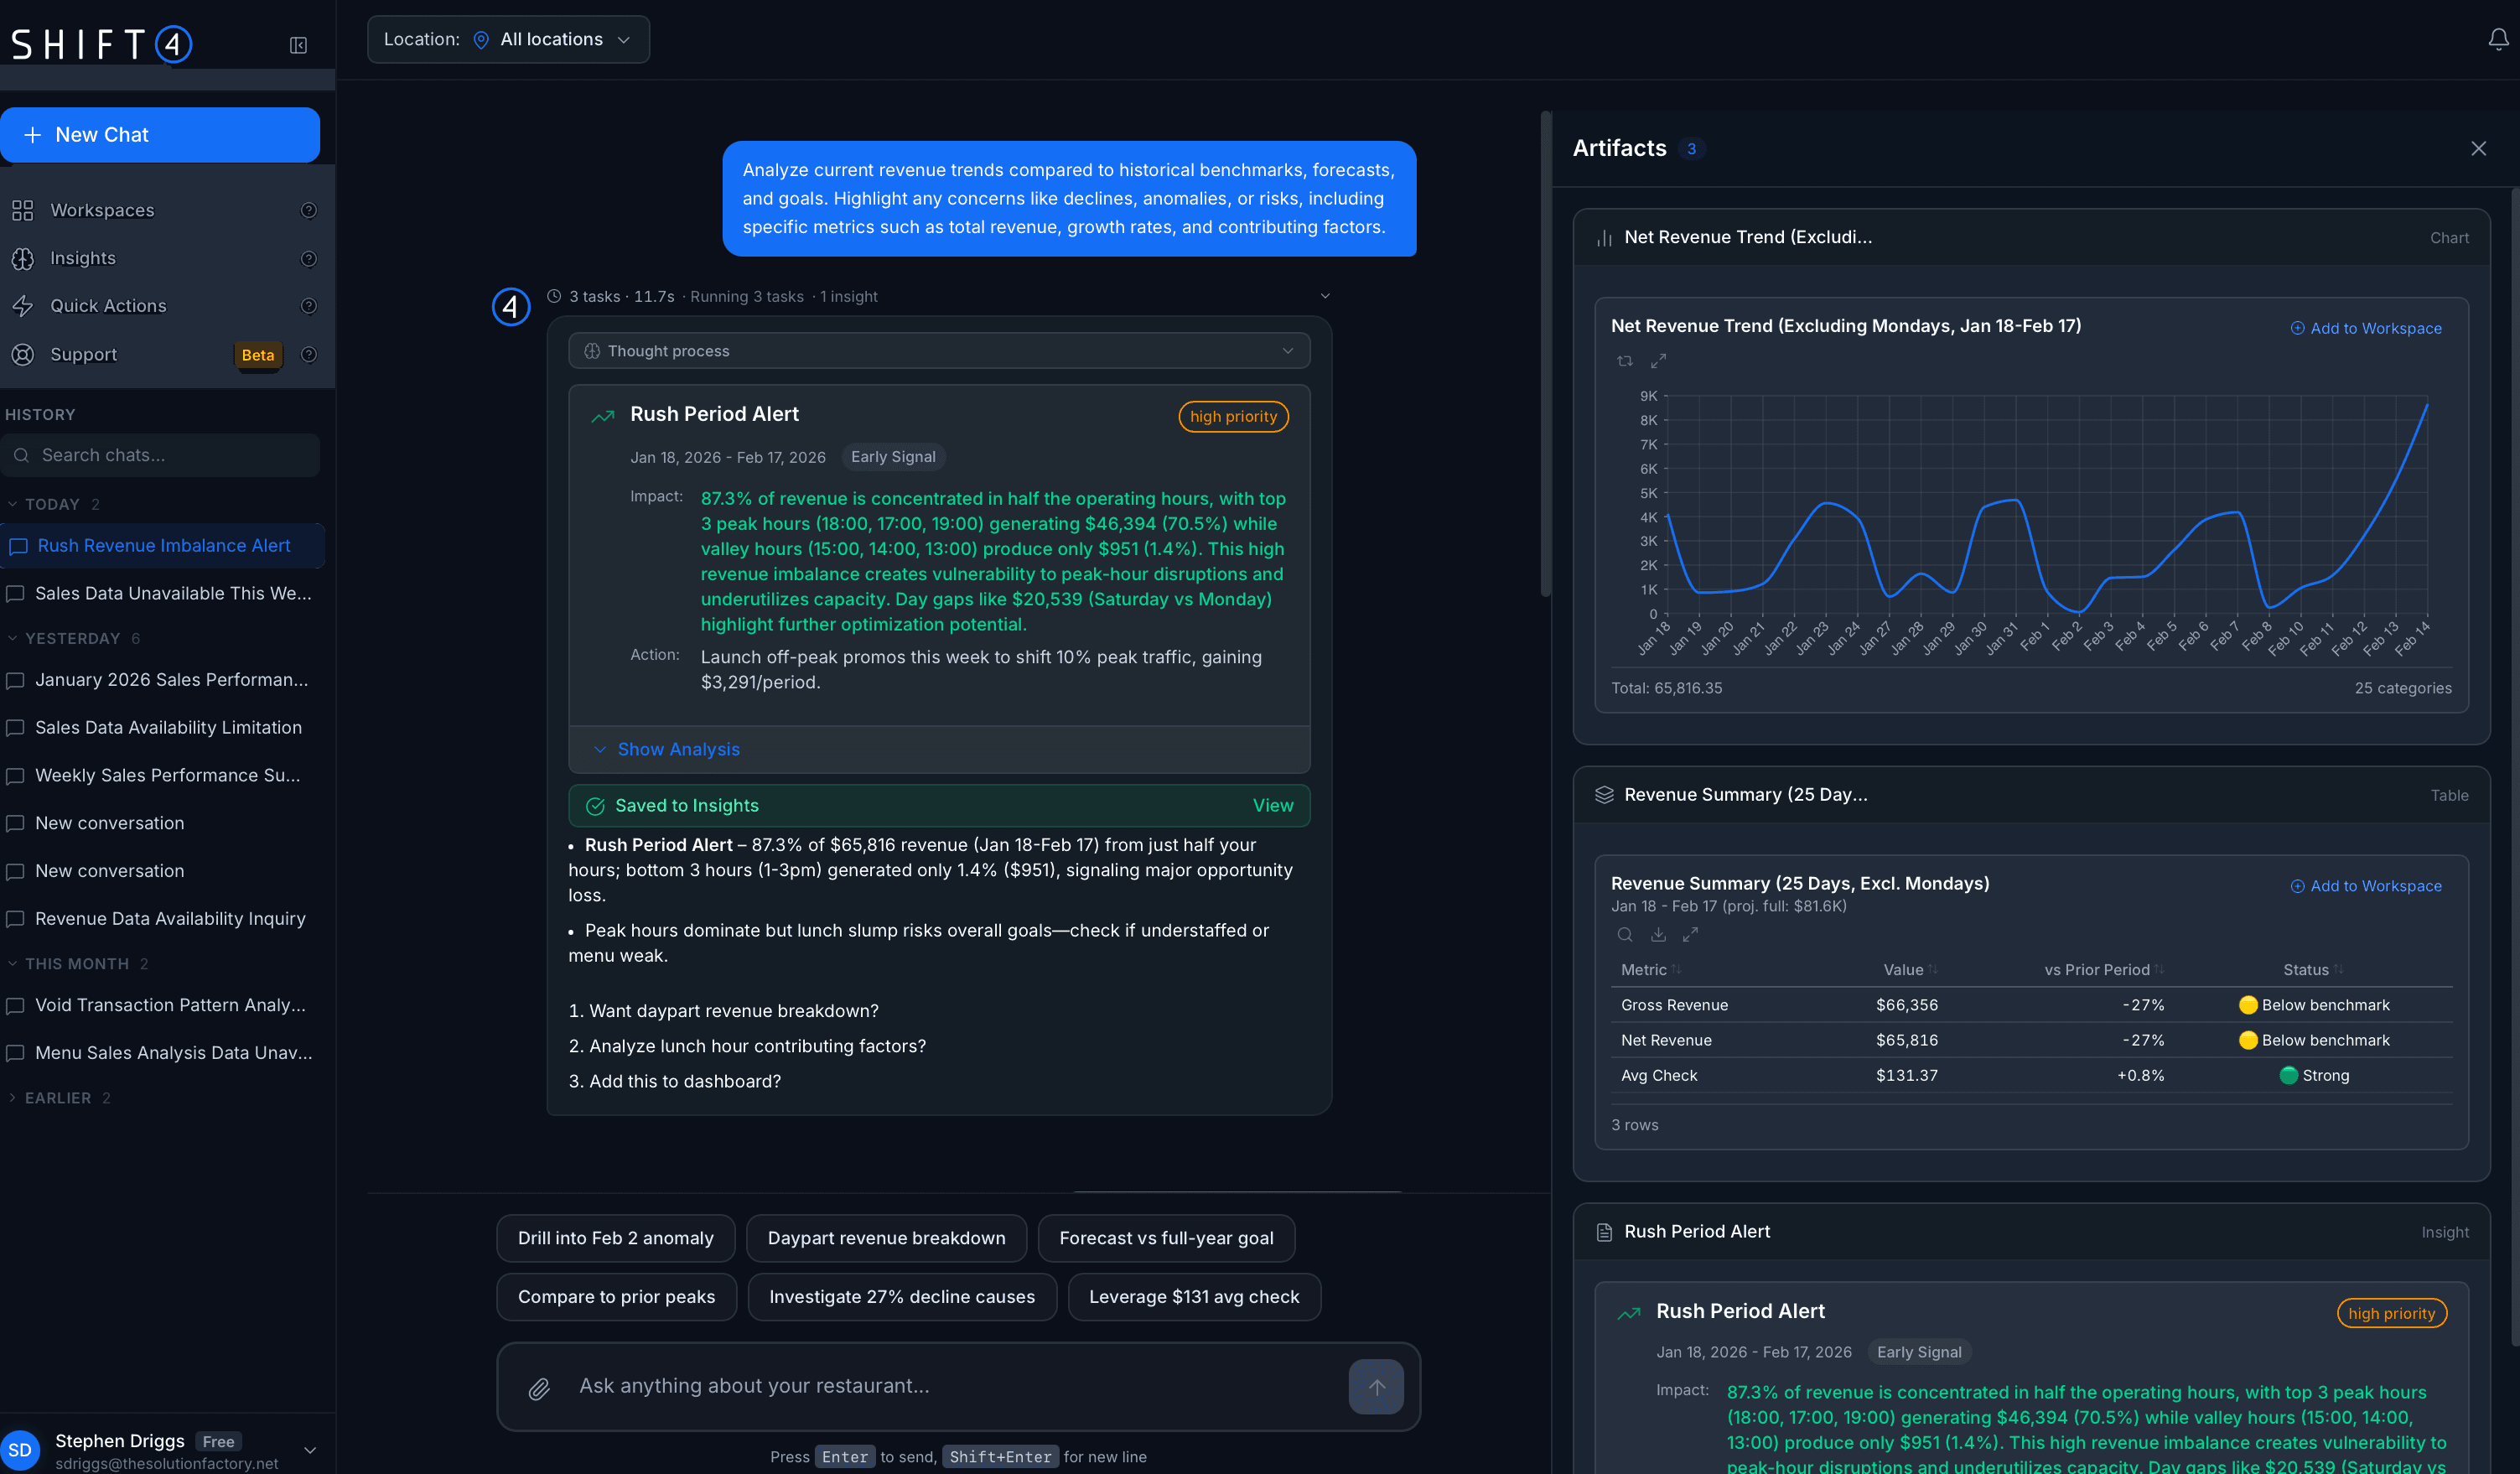Screen dimensions: 2520x1474
Task: View the saved insight
Action: [x=1272, y=805]
